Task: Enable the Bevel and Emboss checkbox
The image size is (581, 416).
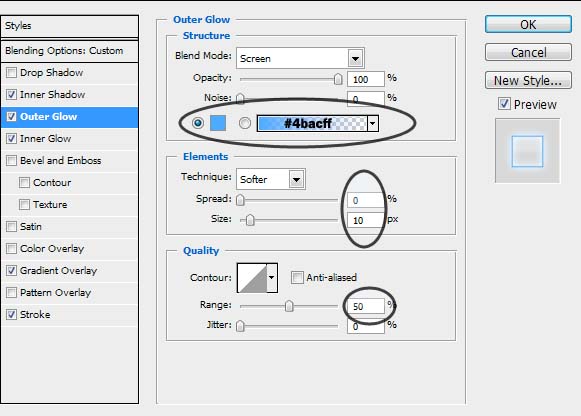Action: click(11, 160)
